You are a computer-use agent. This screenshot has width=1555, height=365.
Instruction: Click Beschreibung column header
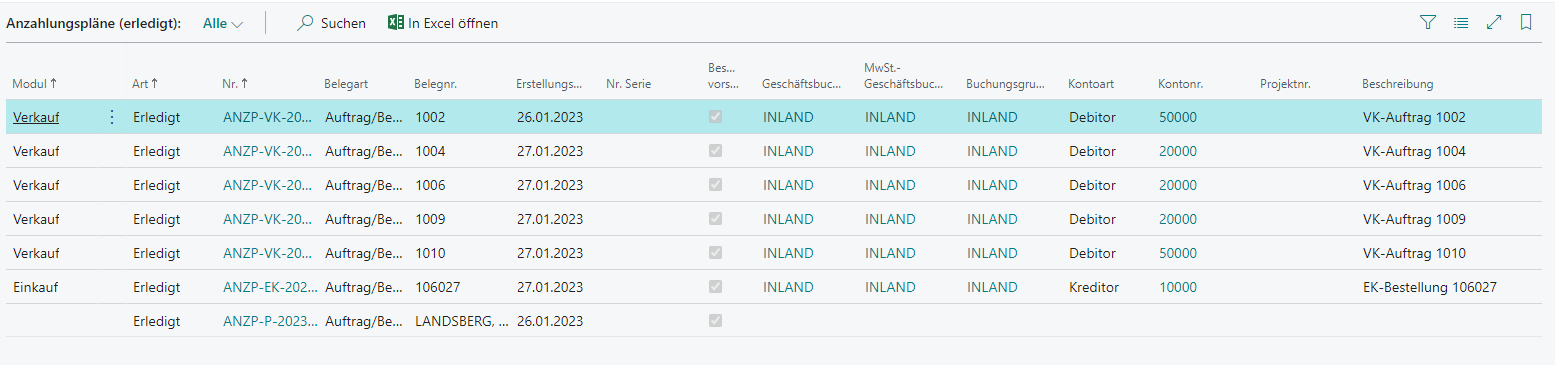(x=1398, y=84)
